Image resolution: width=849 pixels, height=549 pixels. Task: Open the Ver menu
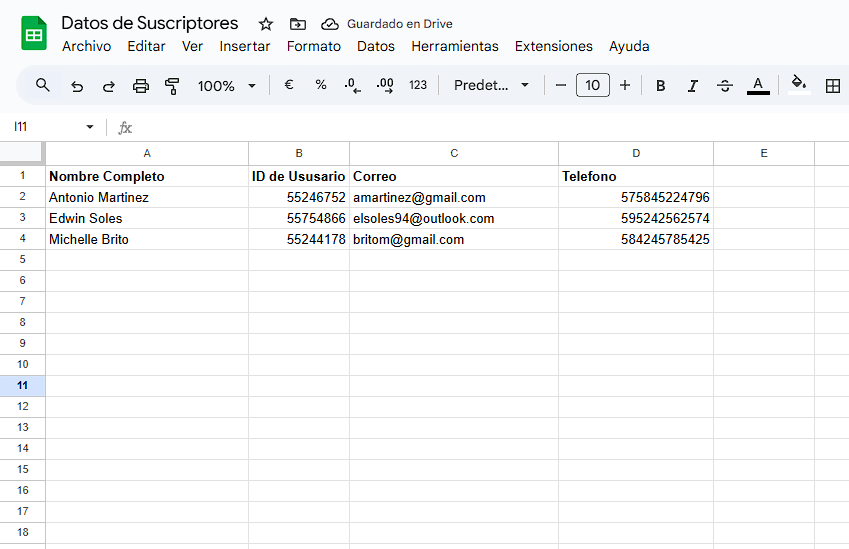[192, 47]
